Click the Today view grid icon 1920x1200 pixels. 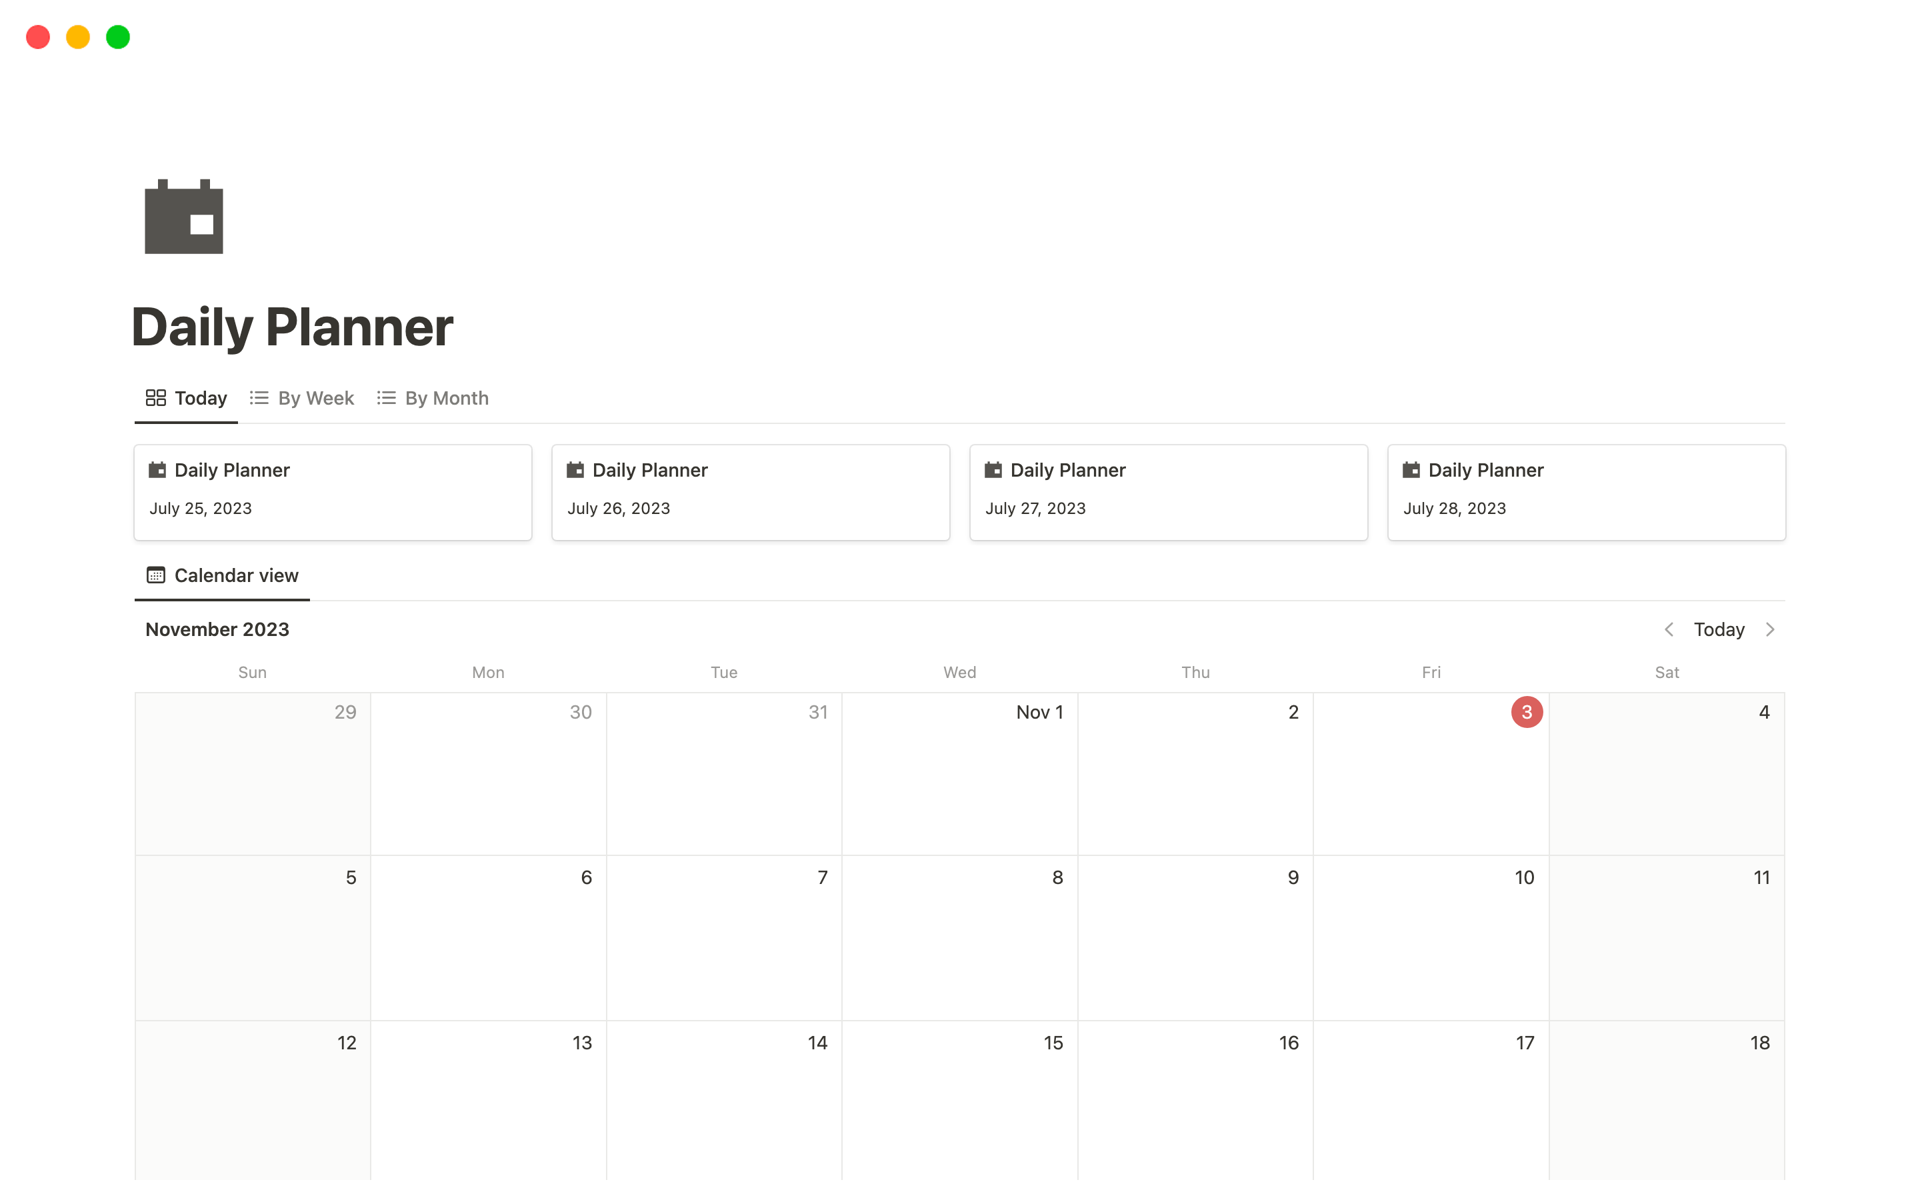pyautogui.click(x=153, y=398)
